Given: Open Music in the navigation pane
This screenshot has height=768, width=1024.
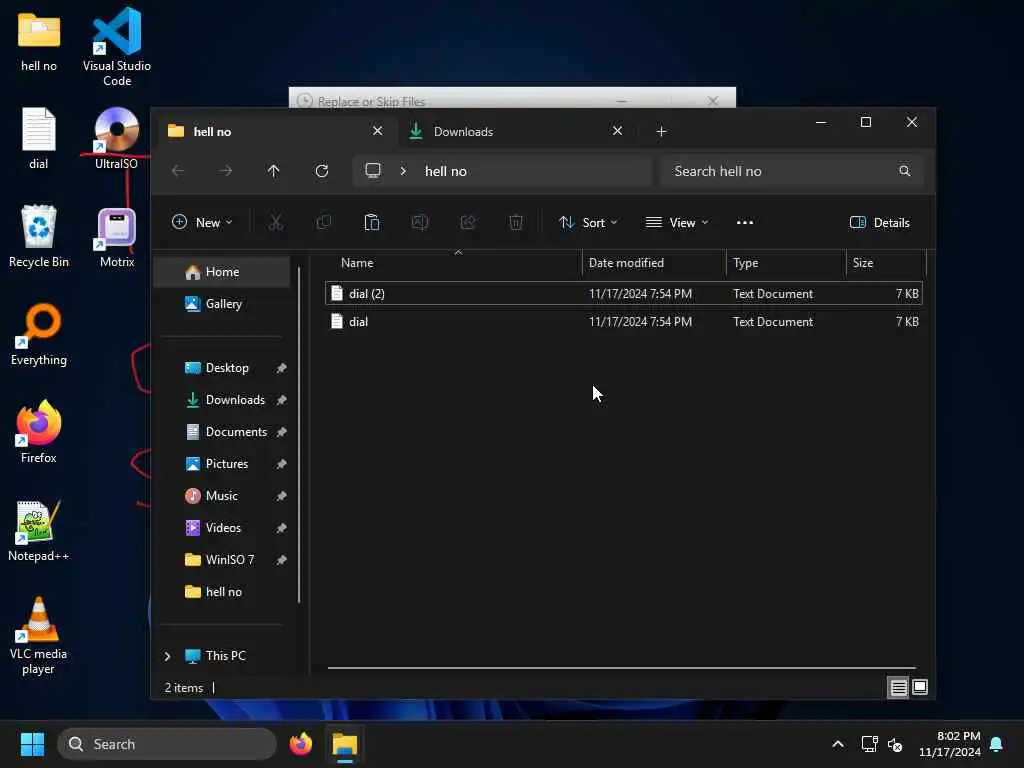Looking at the screenshot, I should point(222,496).
